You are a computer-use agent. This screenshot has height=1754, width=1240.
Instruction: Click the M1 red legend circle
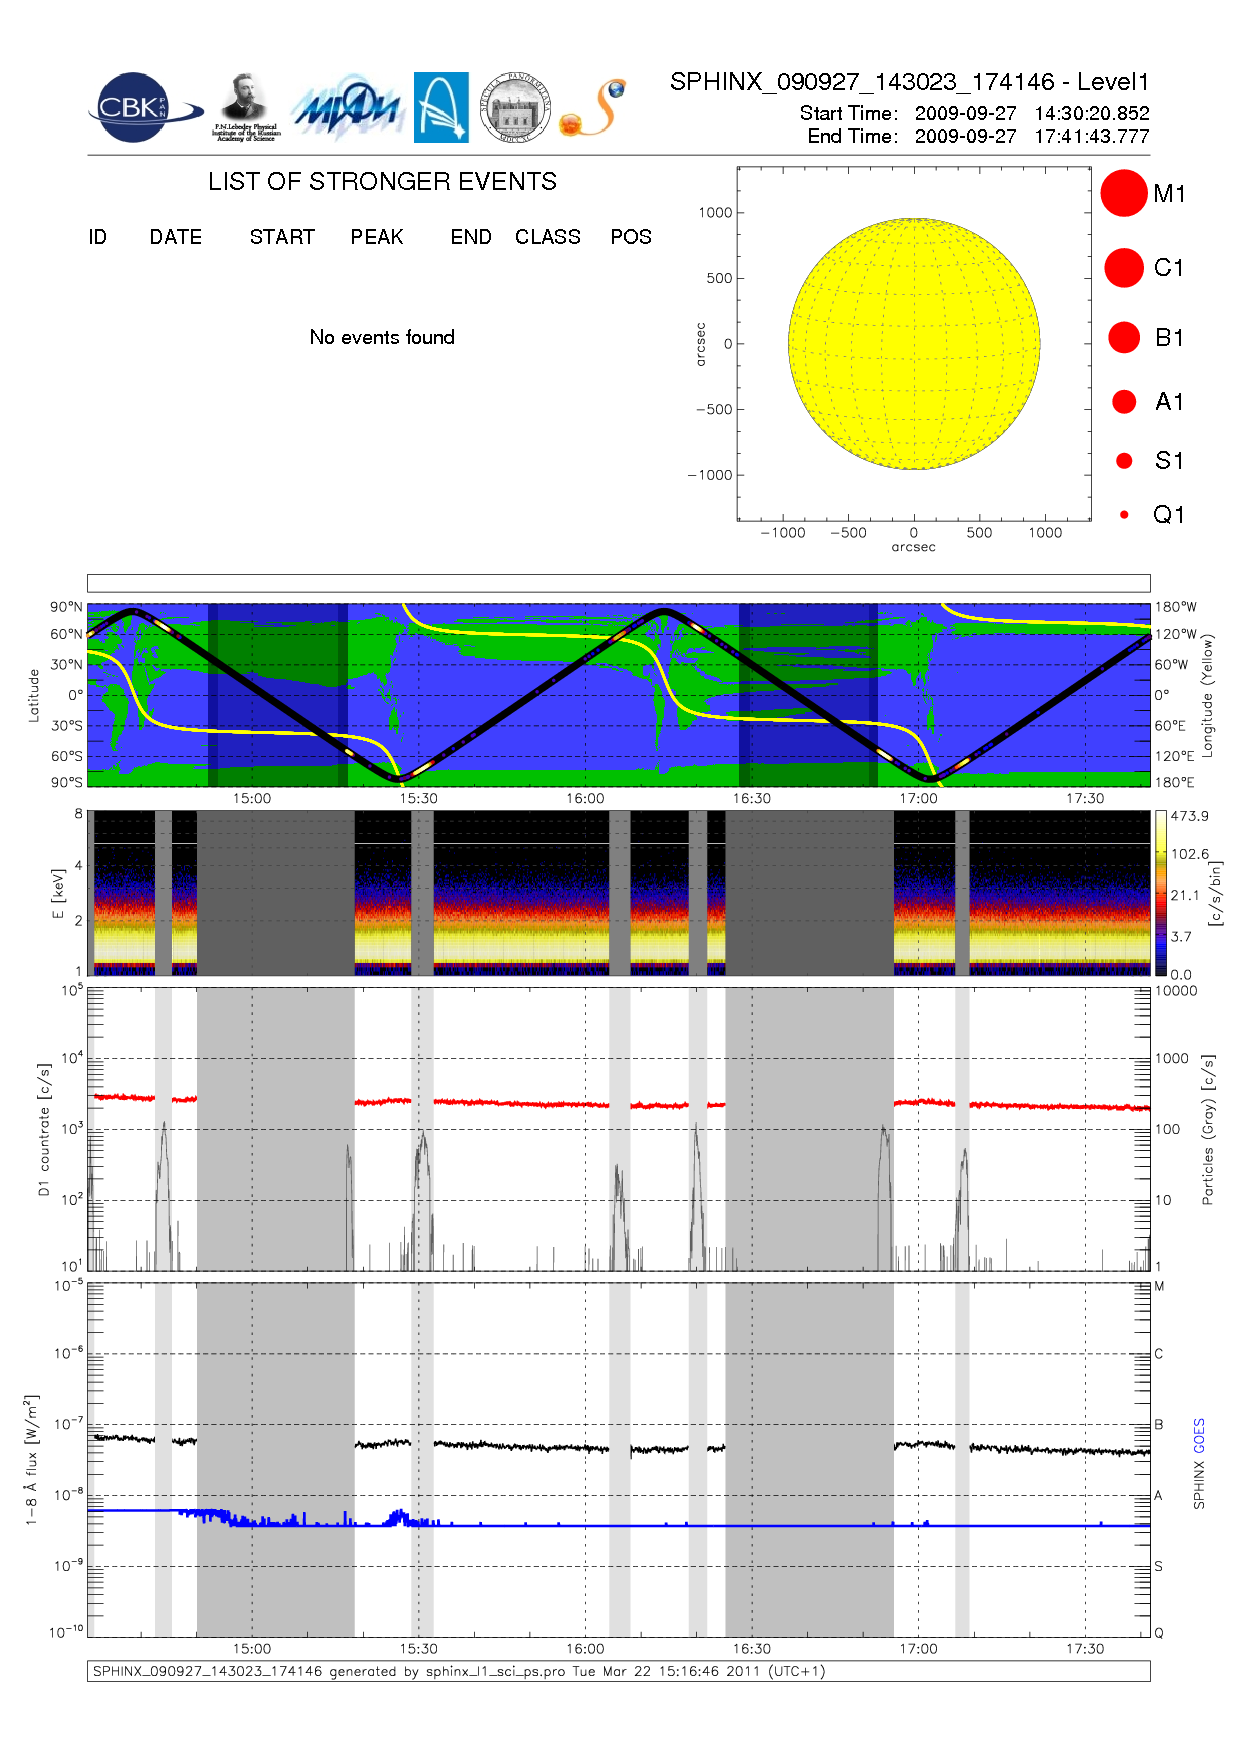(x=1123, y=193)
